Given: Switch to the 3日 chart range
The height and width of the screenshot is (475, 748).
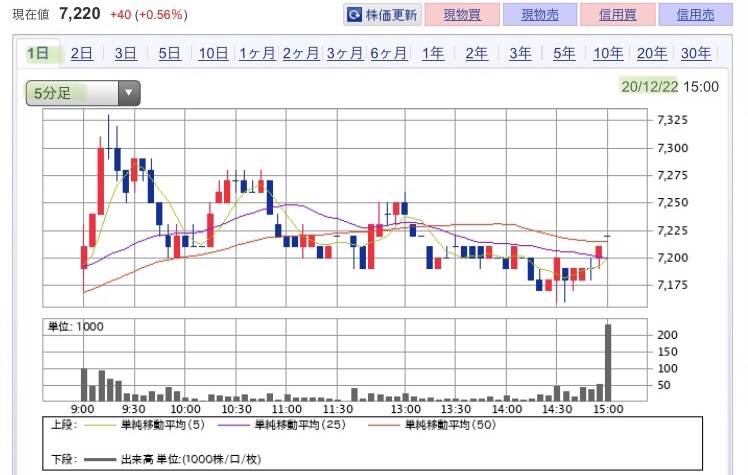Looking at the screenshot, I should pyautogui.click(x=125, y=53).
